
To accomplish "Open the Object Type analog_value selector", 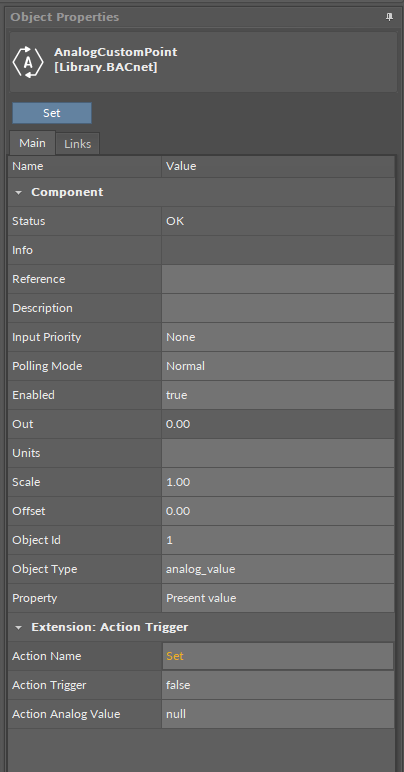I will [278, 569].
